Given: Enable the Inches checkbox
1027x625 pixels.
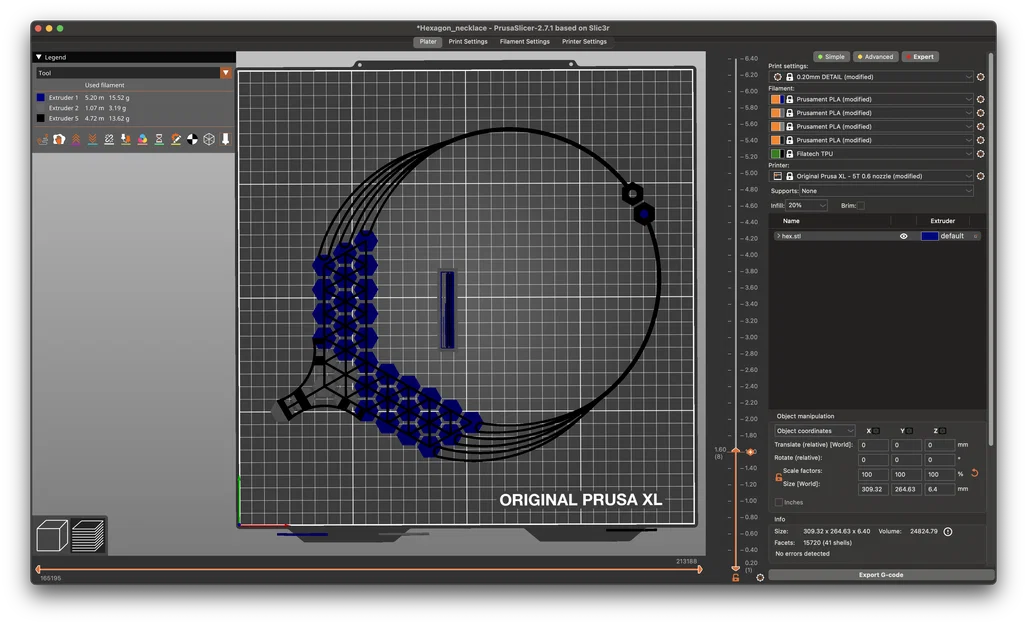Looking at the screenshot, I should point(779,502).
